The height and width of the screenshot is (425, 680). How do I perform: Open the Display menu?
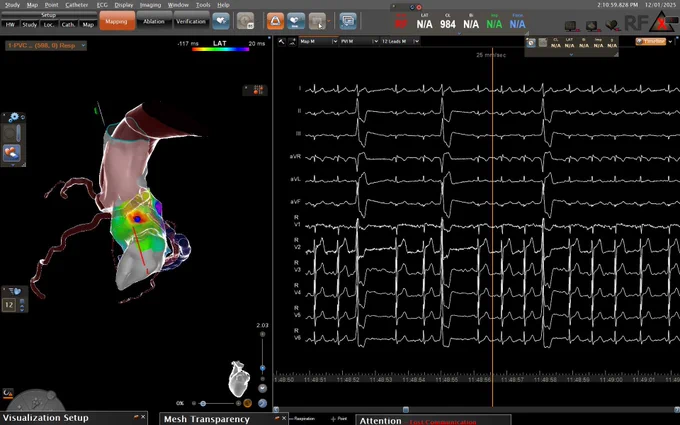pos(124,5)
